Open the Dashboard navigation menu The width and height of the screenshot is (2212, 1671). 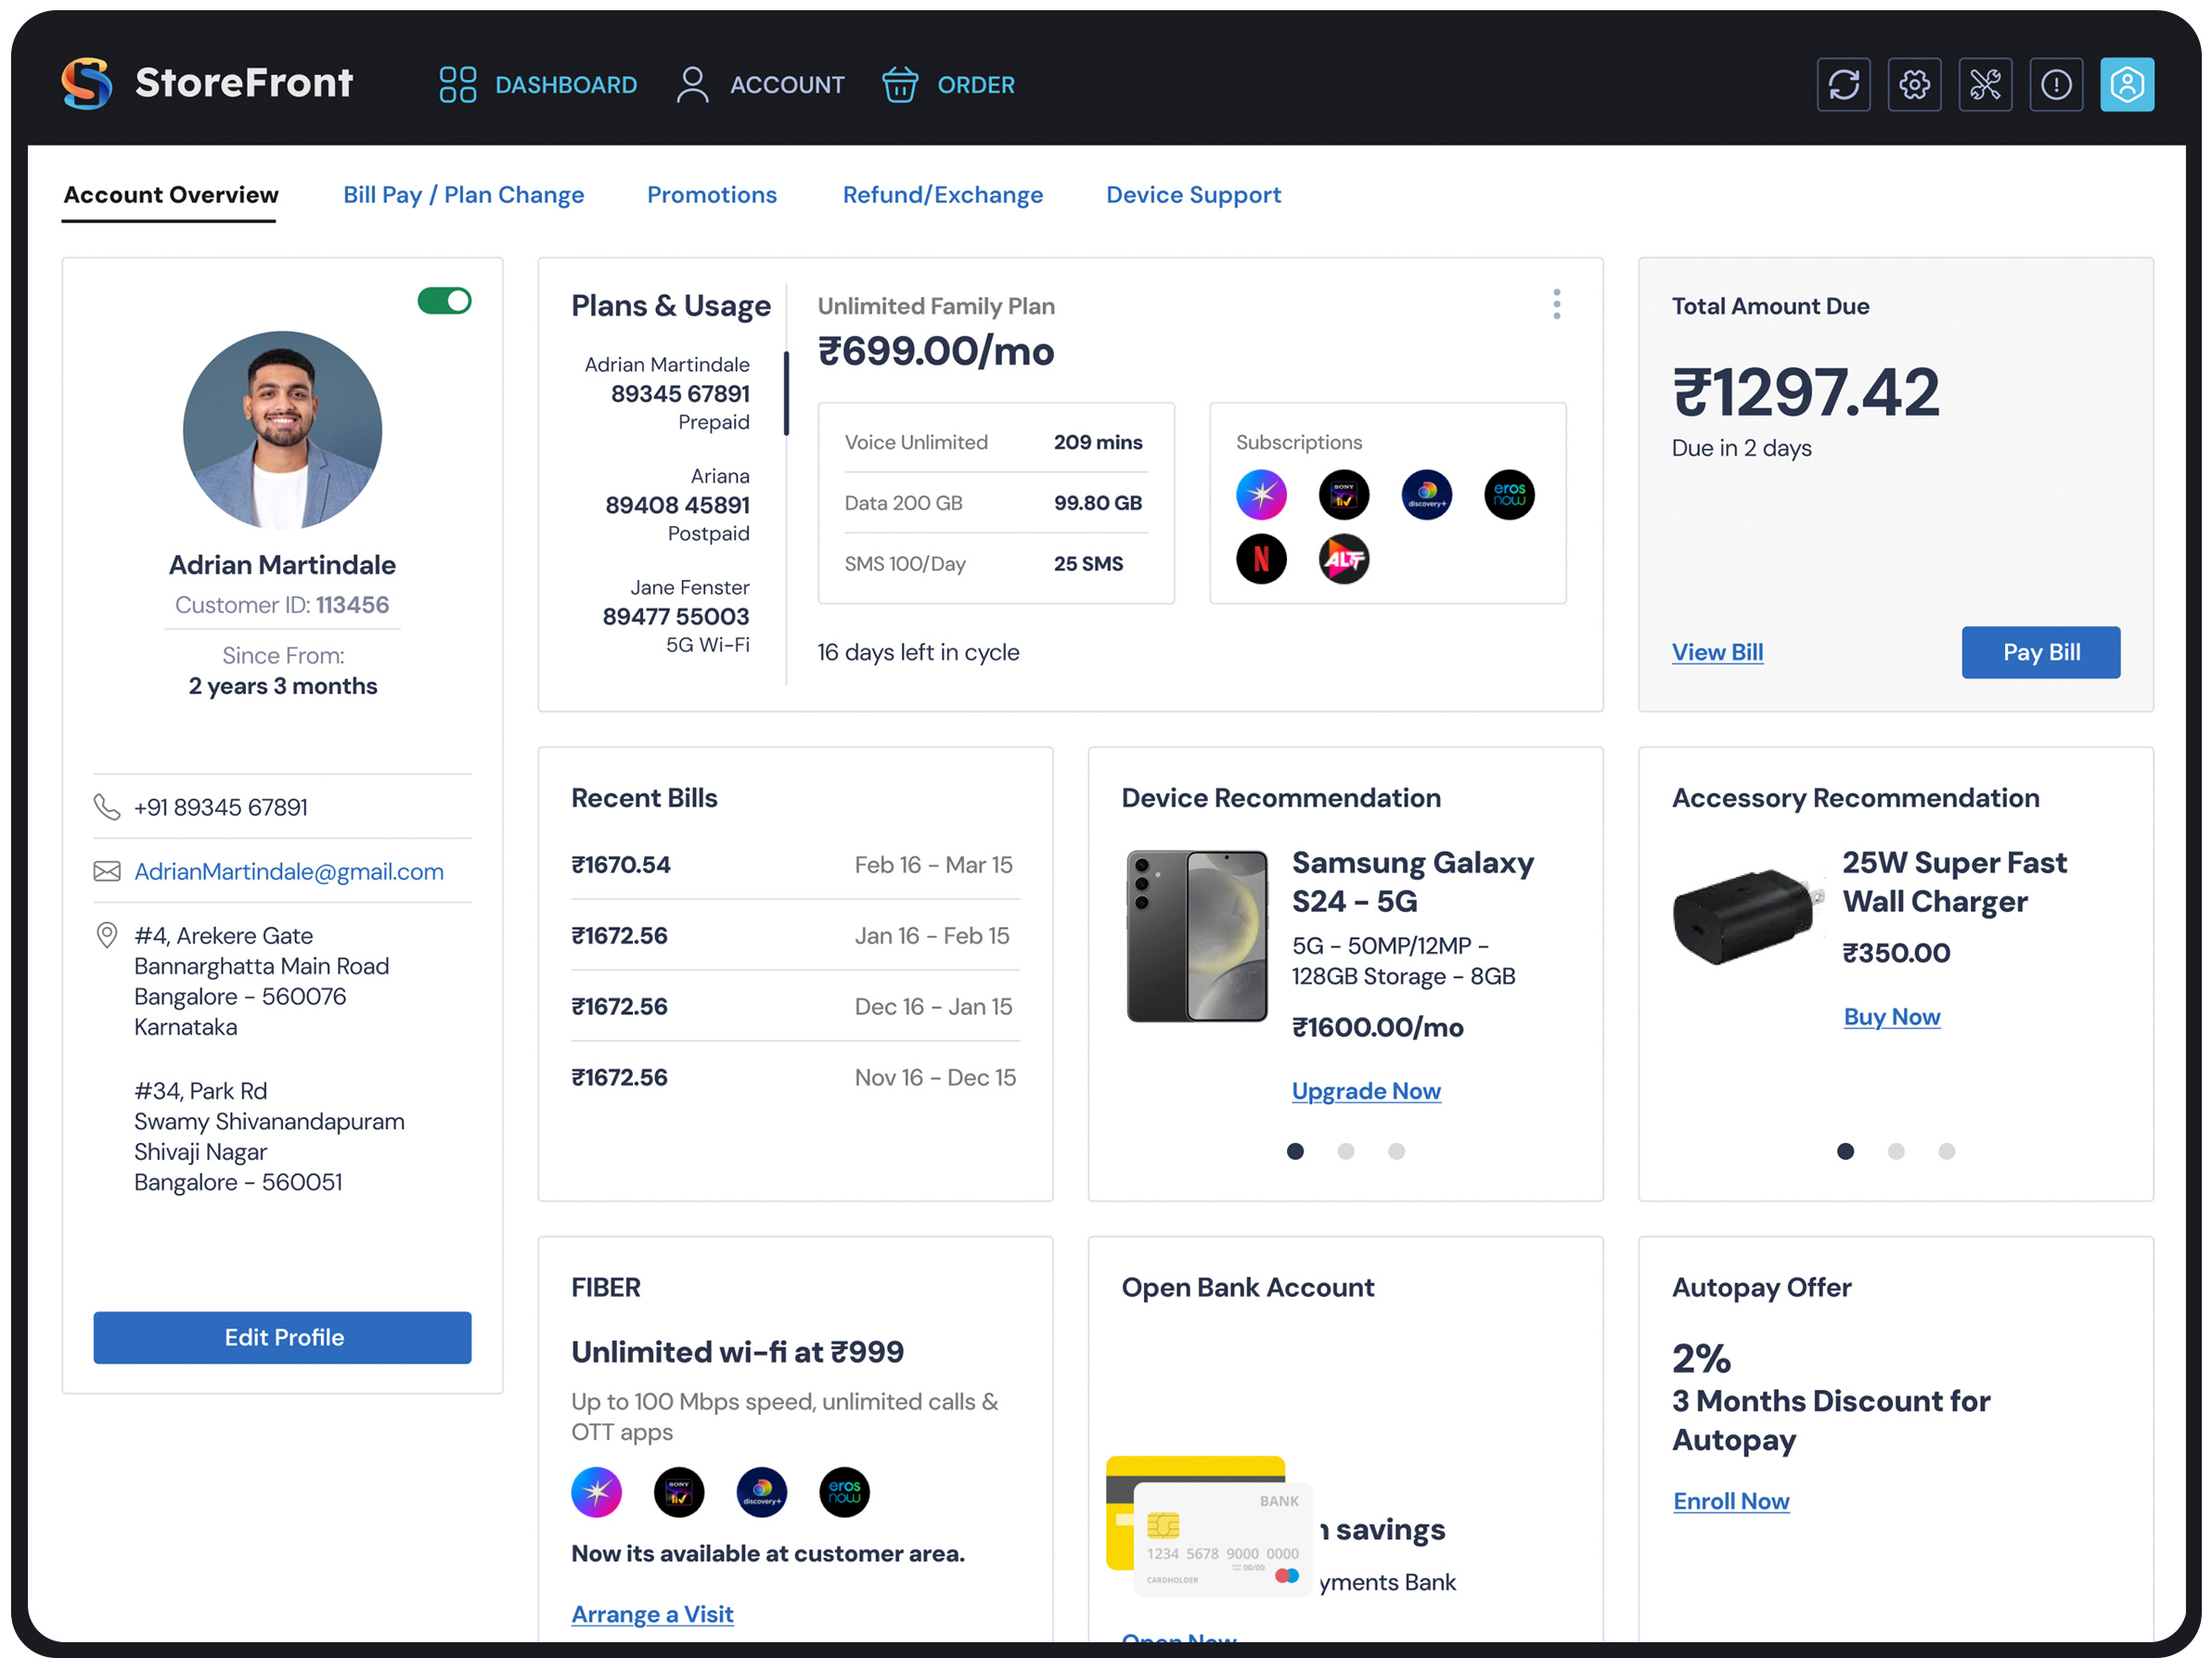point(538,85)
